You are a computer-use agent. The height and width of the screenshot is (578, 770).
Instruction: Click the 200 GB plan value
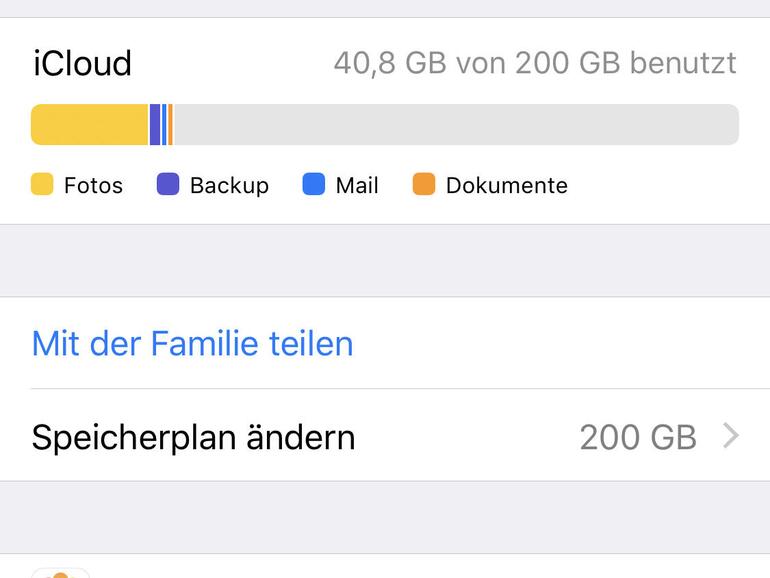pyautogui.click(x=637, y=437)
